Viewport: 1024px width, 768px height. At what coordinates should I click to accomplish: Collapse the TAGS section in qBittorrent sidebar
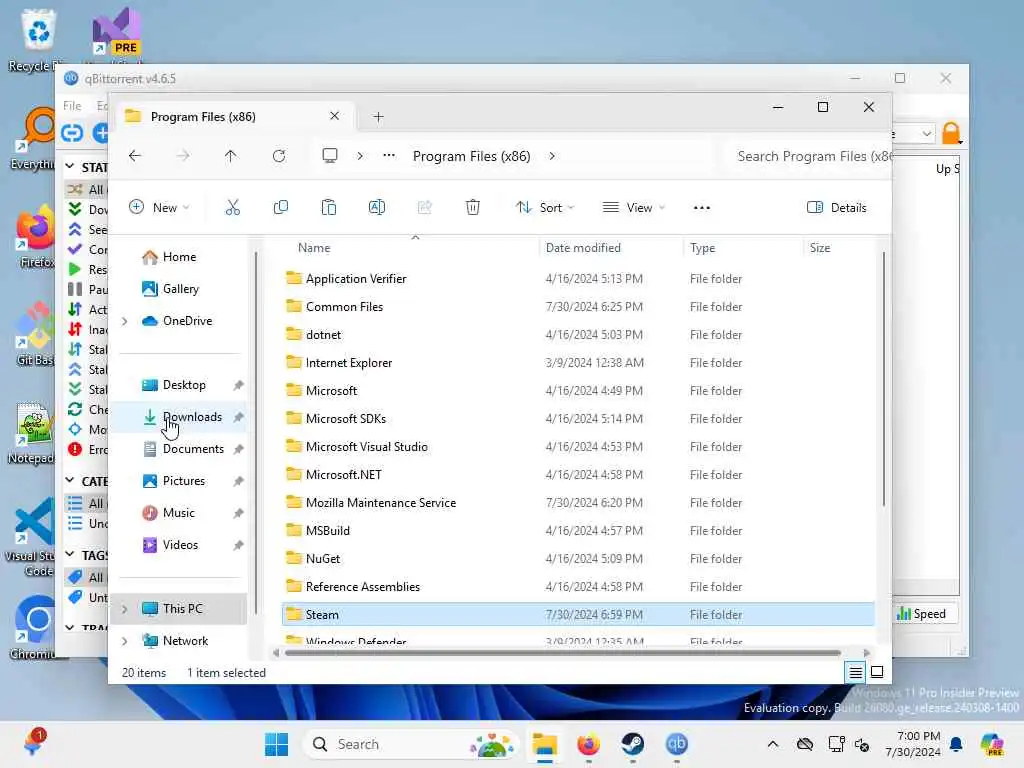(70, 554)
